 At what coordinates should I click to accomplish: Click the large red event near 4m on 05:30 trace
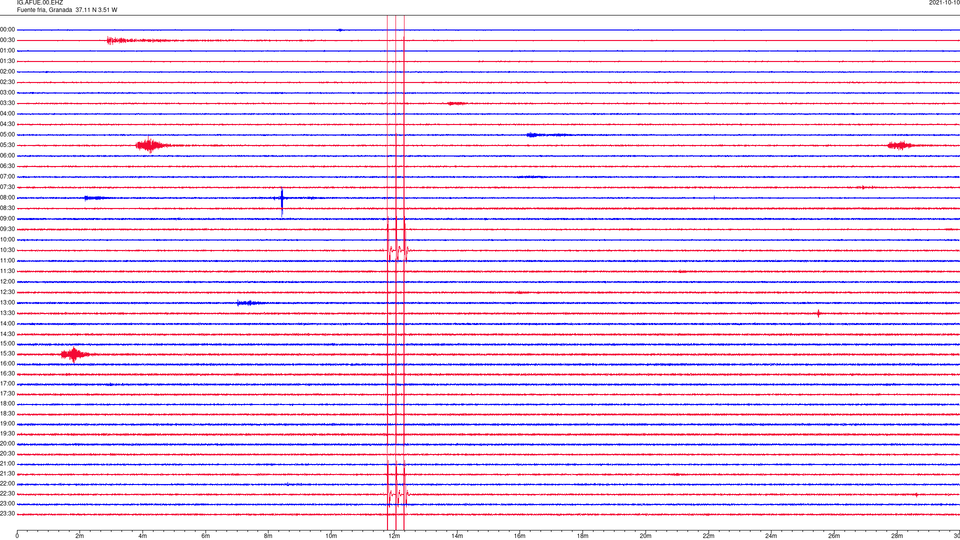point(151,145)
